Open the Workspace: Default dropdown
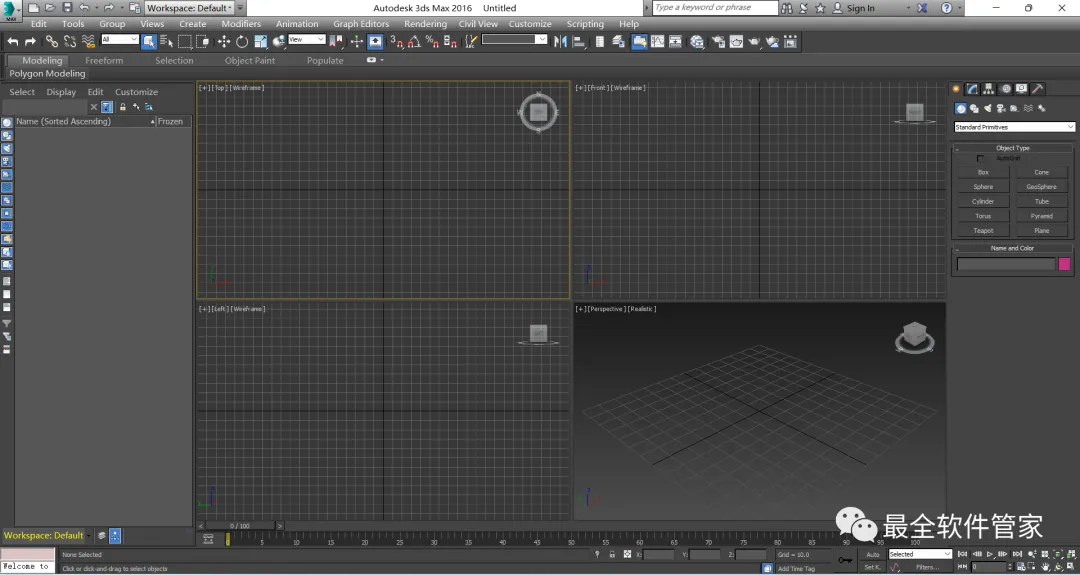 (190, 8)
